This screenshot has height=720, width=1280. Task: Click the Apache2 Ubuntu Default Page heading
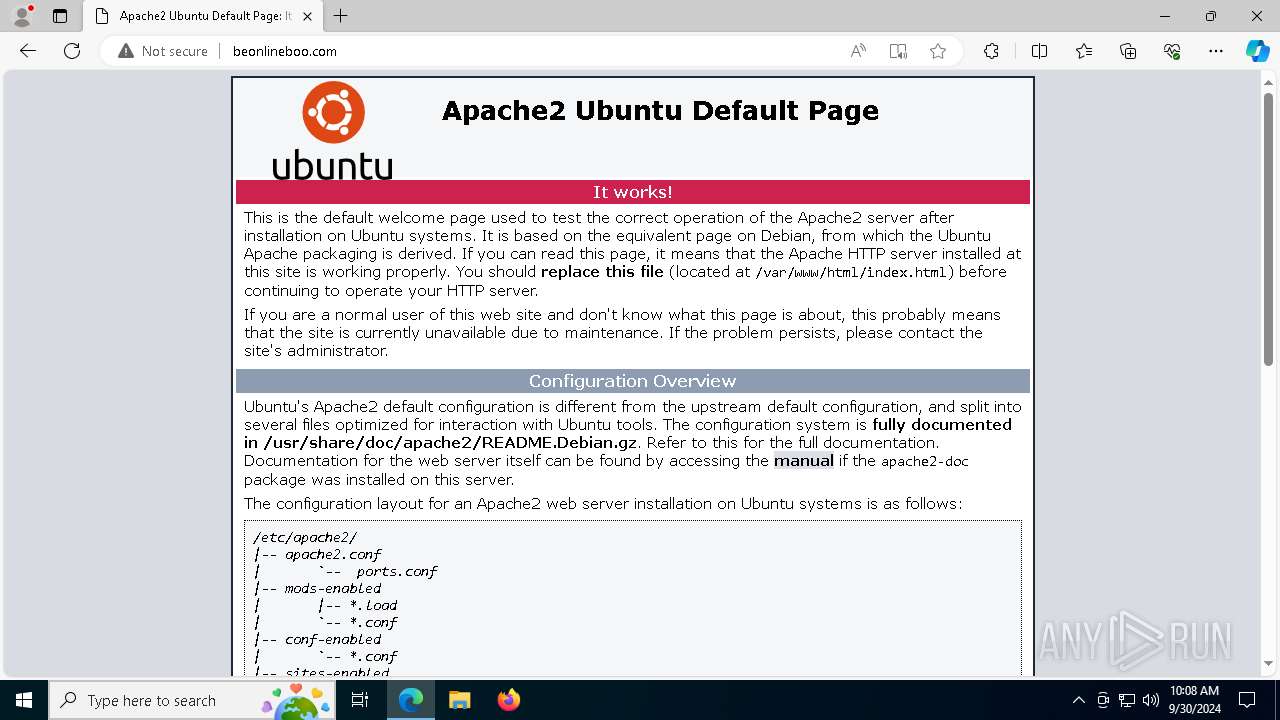click(x=660, y=111)
